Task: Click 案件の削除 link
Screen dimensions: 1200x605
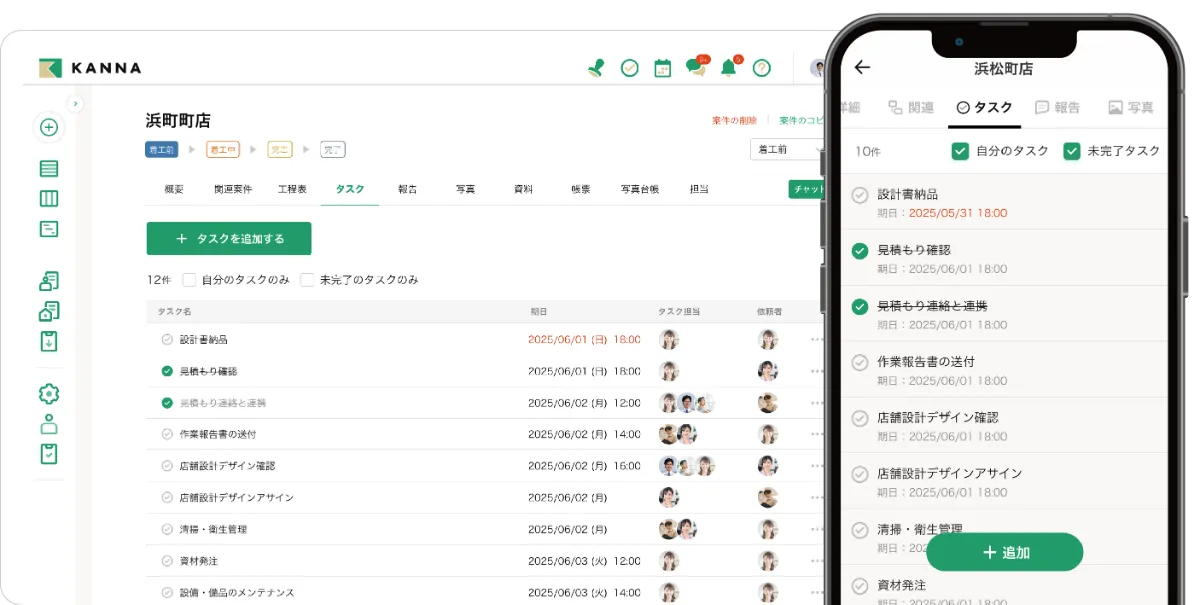Action: pos(734,120)
